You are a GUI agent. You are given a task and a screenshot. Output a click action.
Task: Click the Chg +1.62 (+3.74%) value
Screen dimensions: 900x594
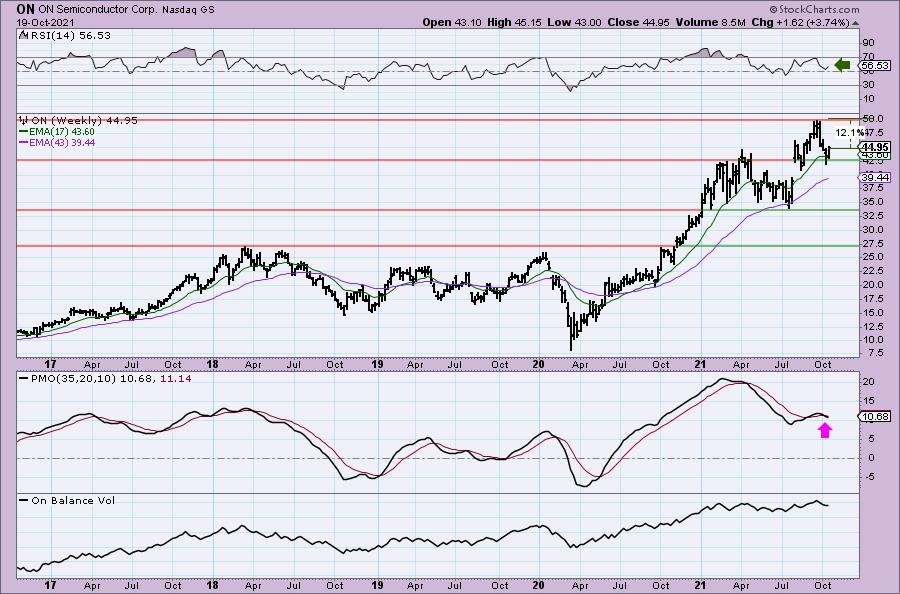tap(800, 22)
